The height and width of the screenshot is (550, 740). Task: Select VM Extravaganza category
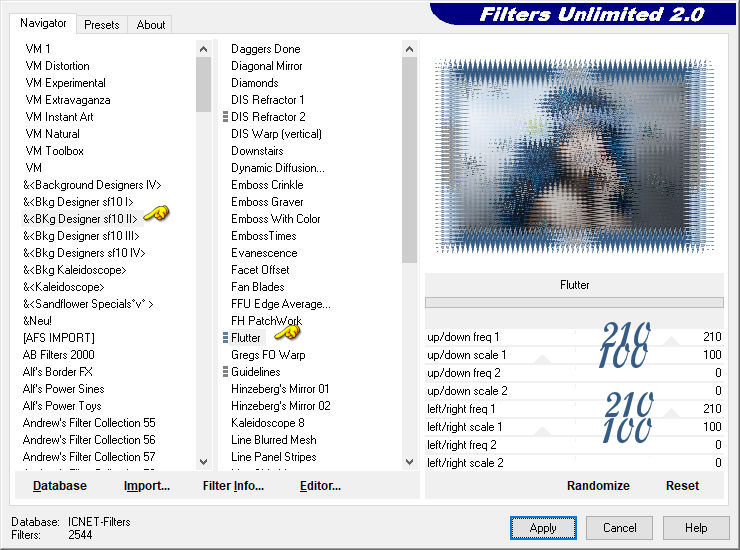68,100
